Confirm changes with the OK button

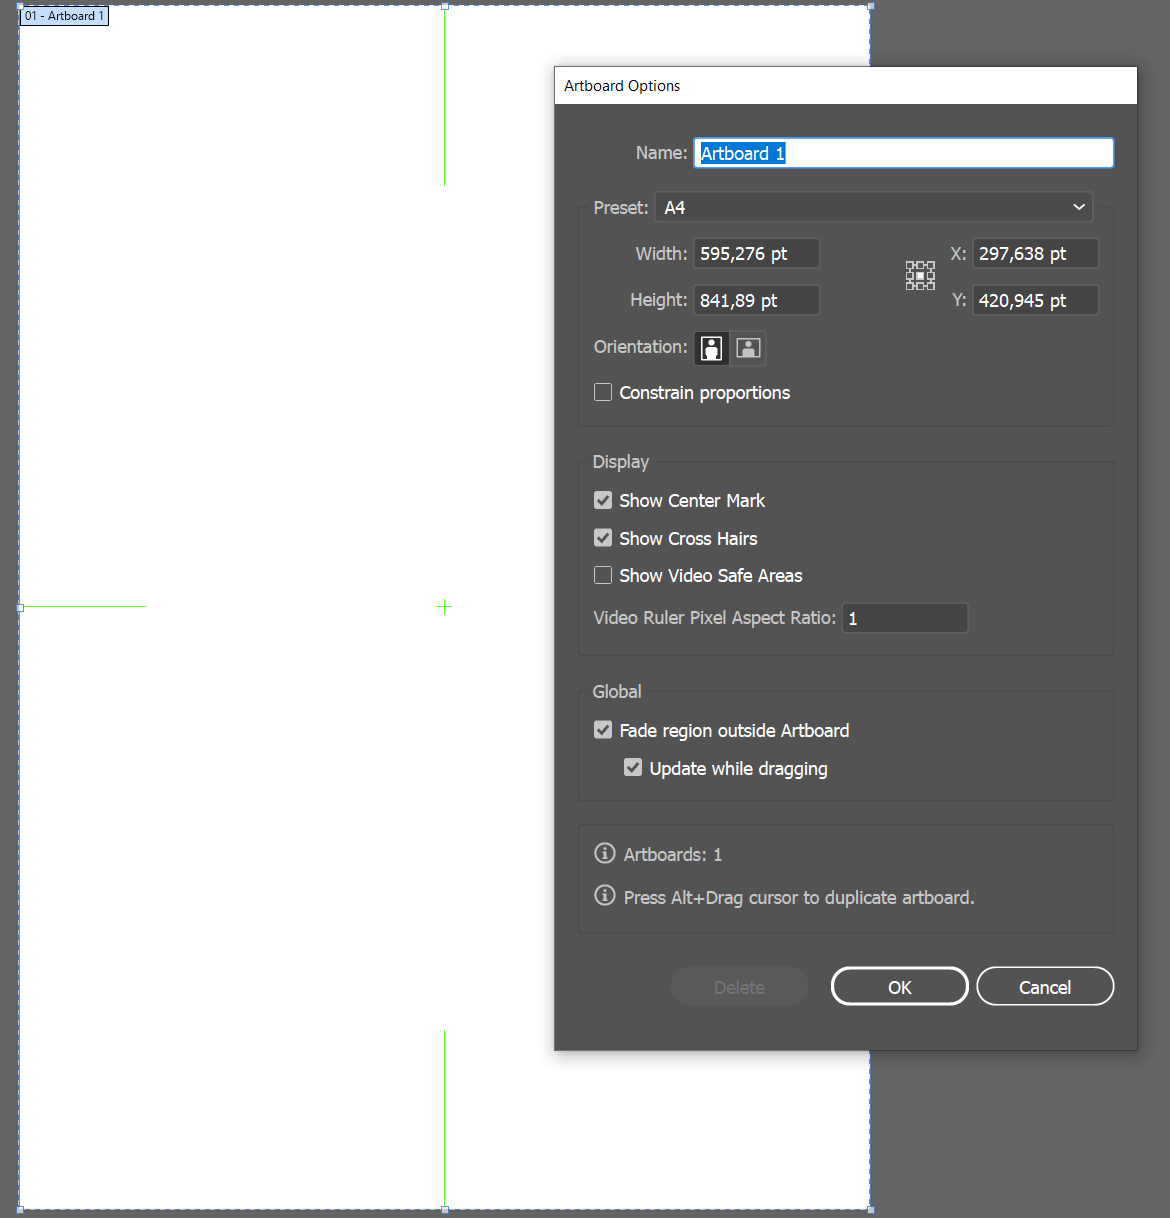pyautogui.click(x=898, y=986)
